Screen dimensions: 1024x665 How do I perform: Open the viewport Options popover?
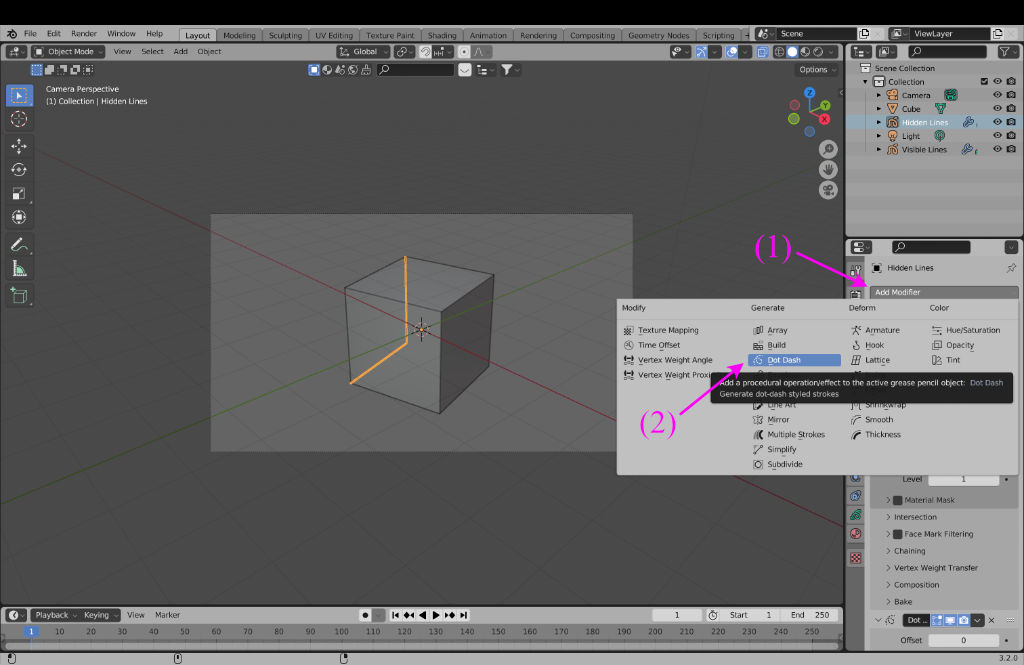pyautogui.click(x=817, y=70)
